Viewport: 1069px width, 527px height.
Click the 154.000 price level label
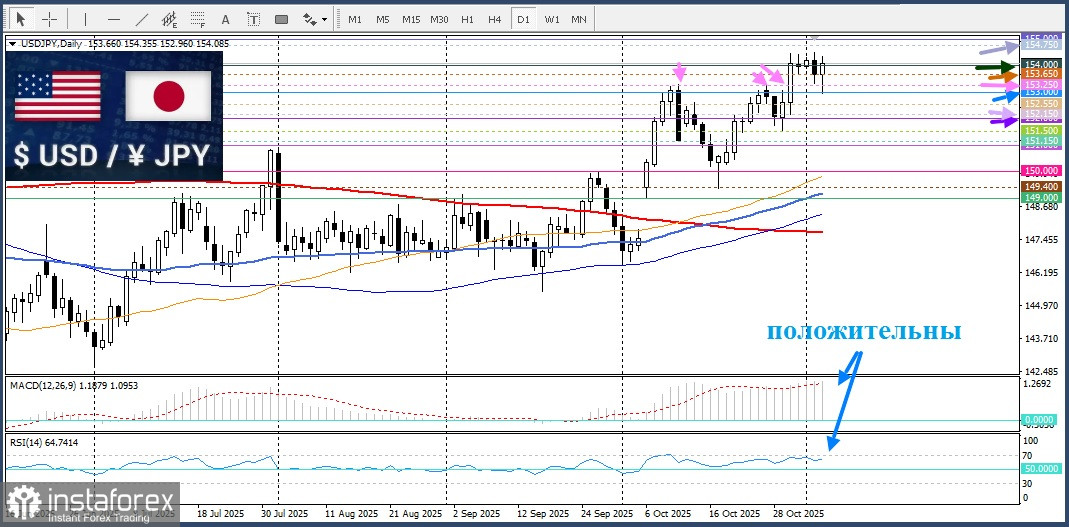click(1041, 64)
